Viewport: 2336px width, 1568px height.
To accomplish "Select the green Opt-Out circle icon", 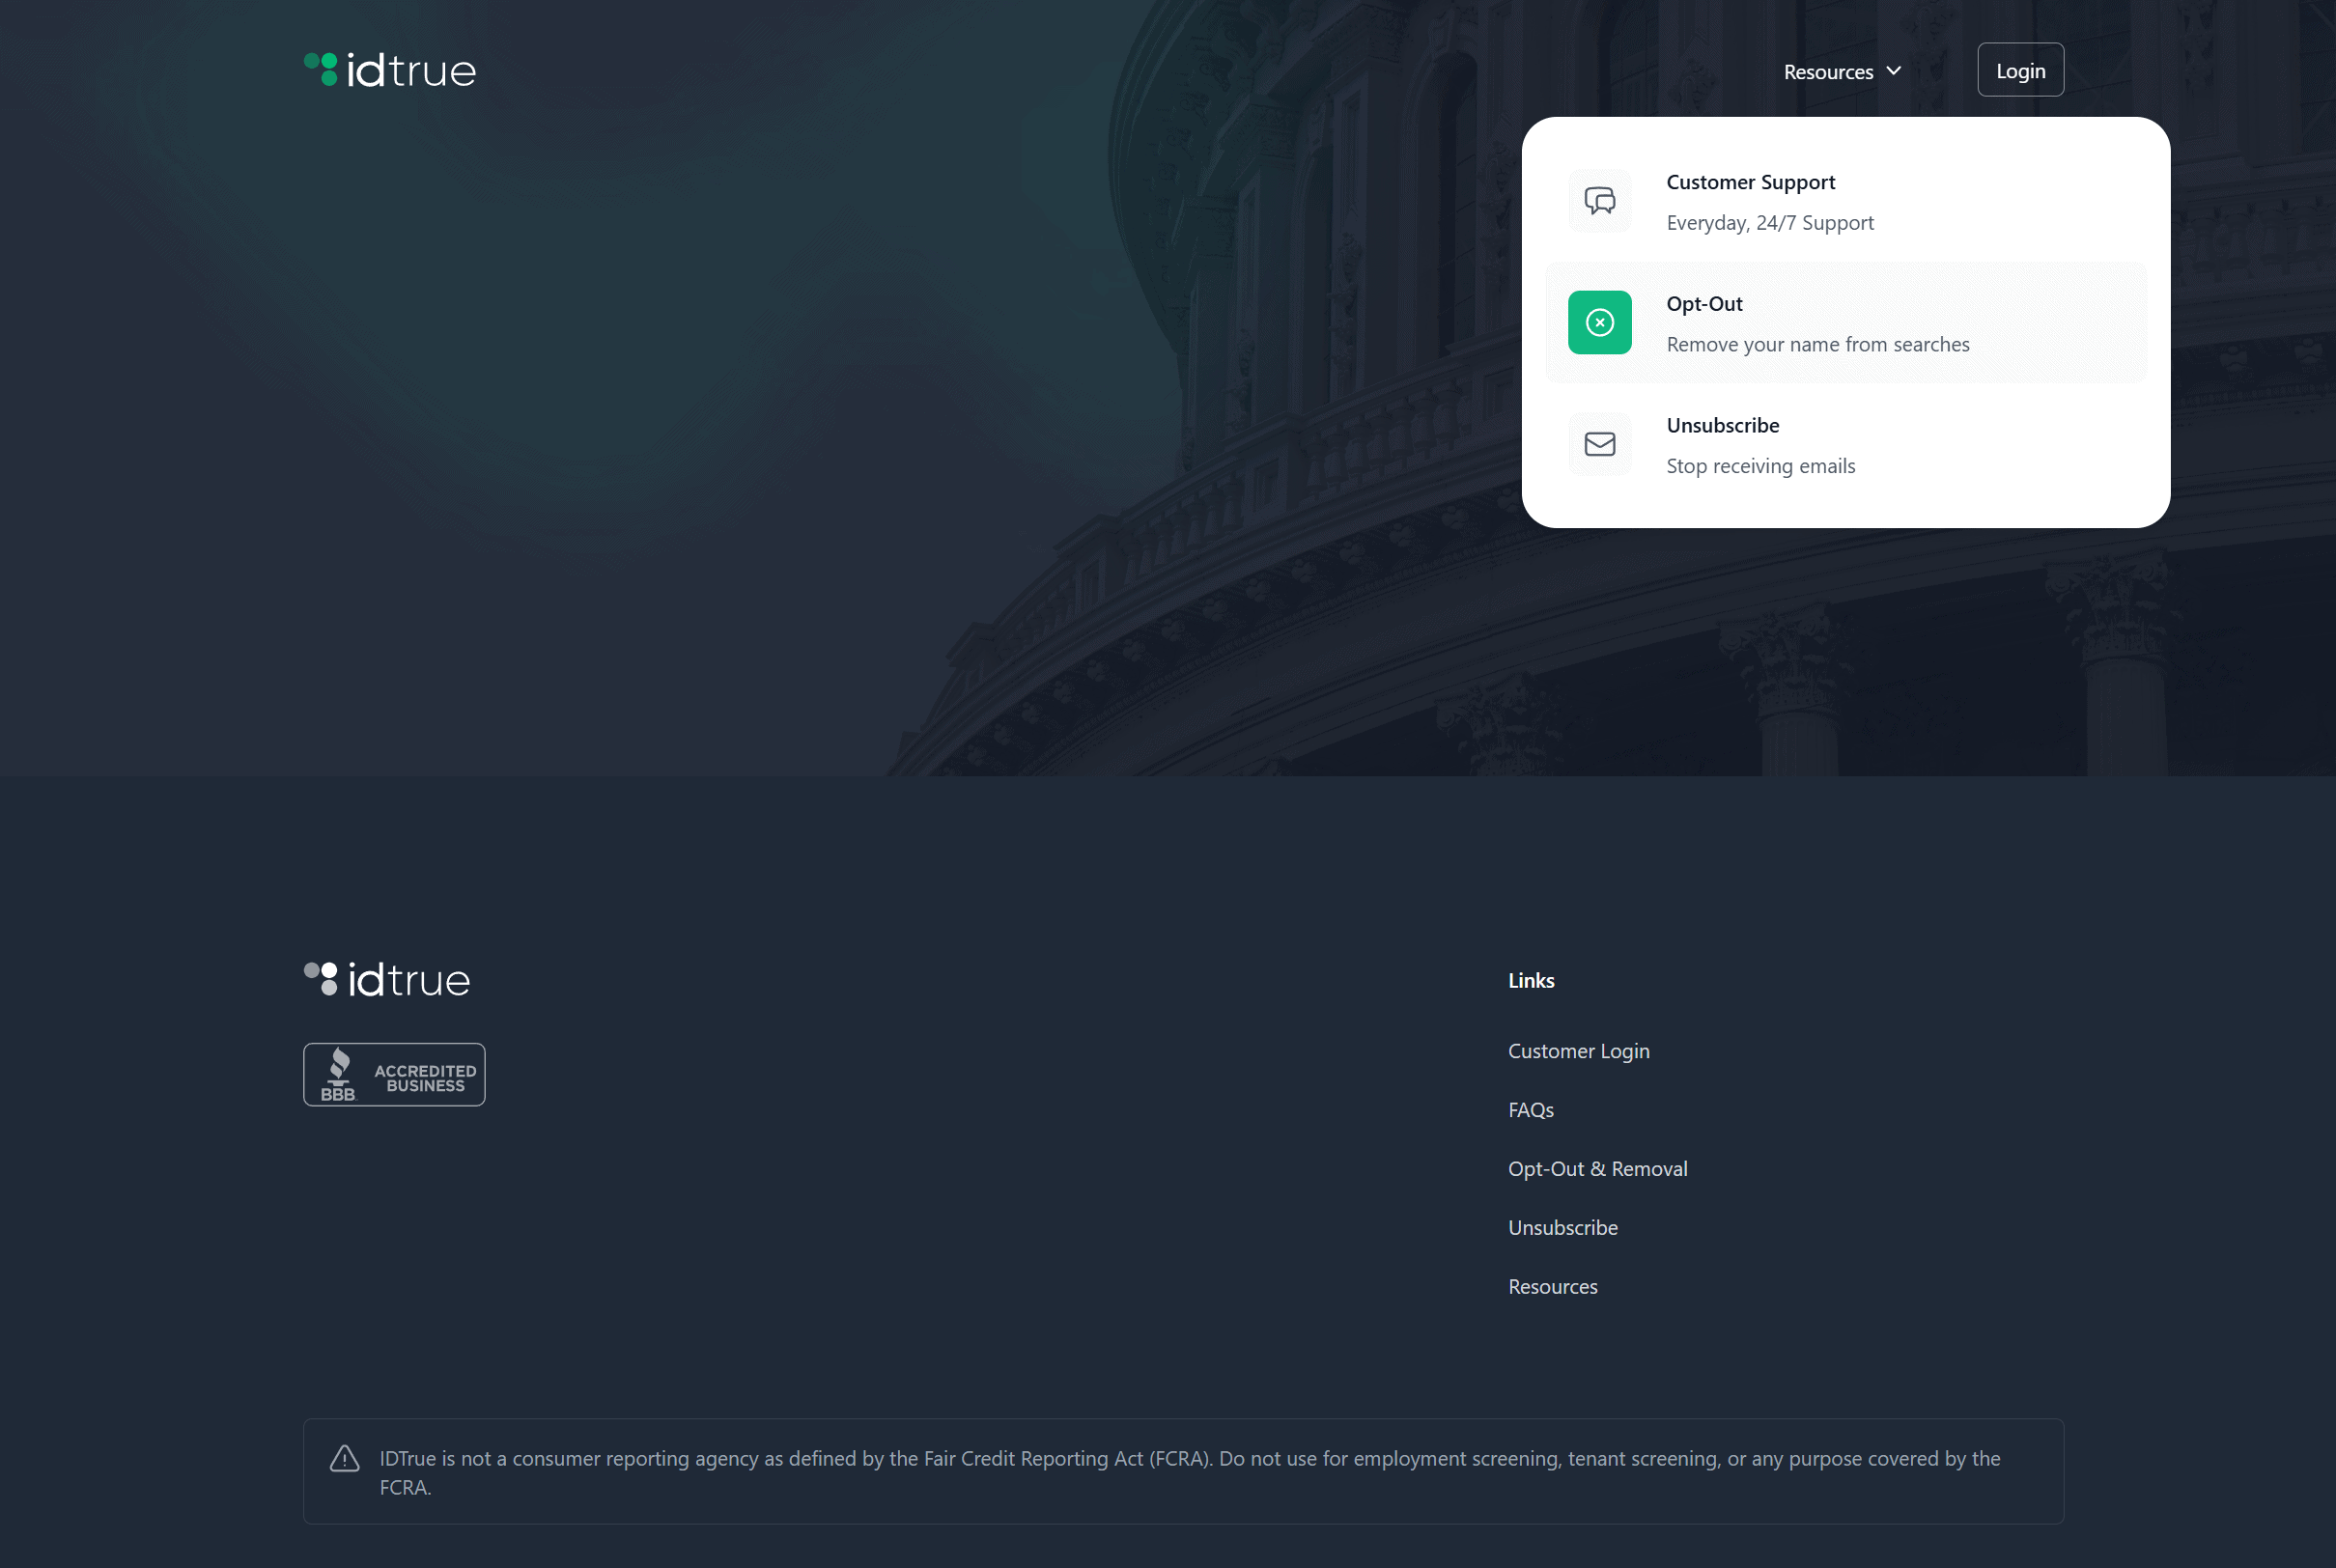I will pyautogui.click(x=1600, y=322).
